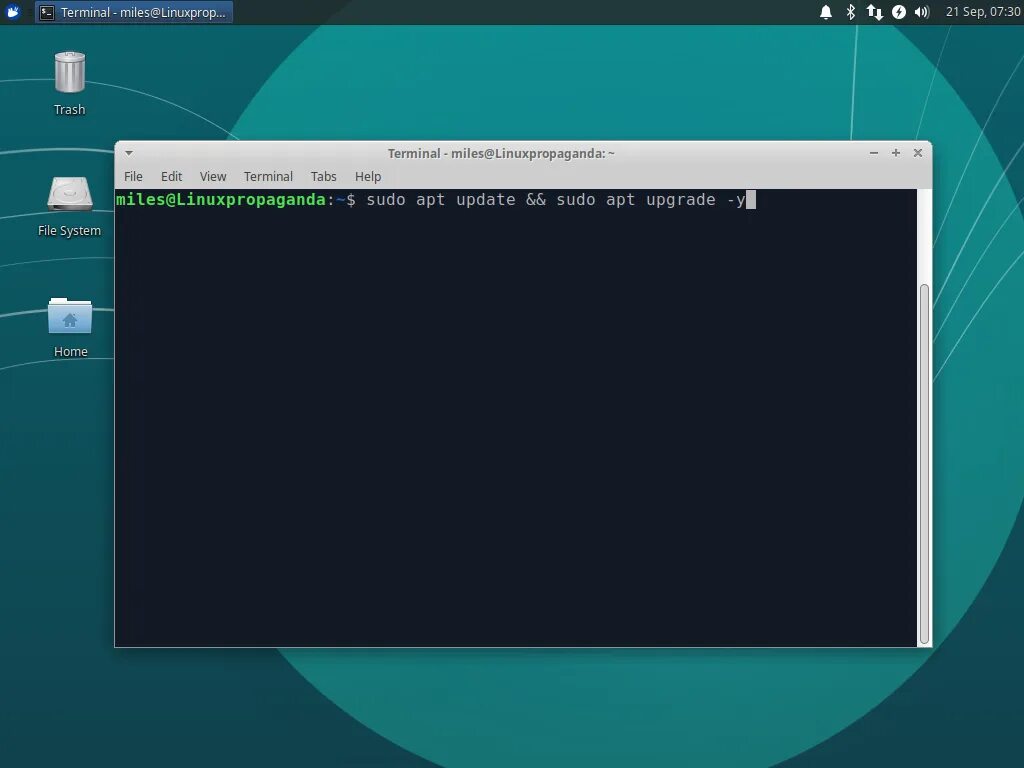Open the network connections tray icon
1024x768 pixels.
(874, 12)
